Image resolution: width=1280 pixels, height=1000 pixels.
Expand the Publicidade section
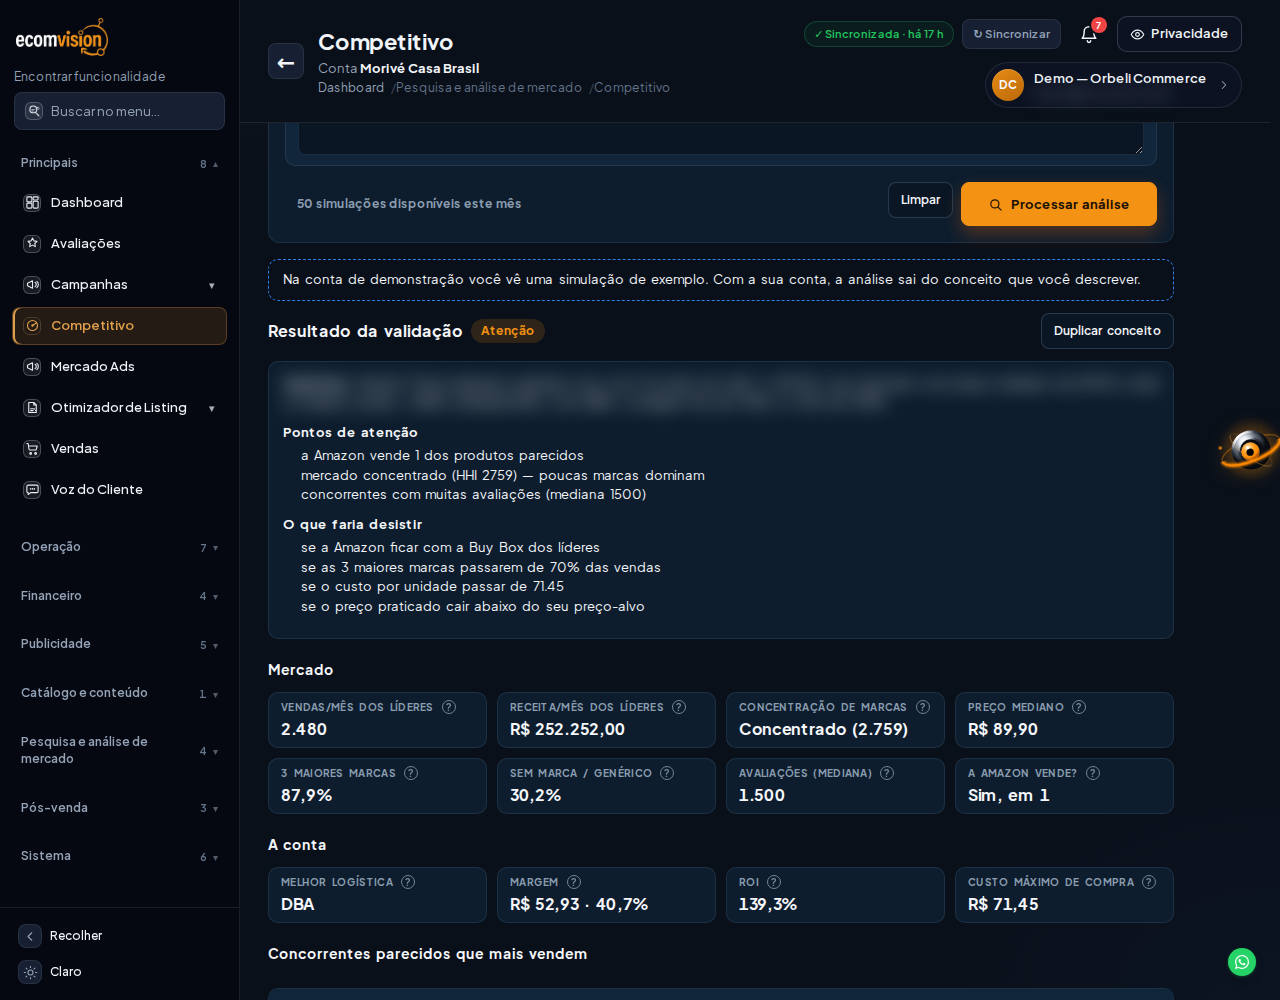point(120,644)
